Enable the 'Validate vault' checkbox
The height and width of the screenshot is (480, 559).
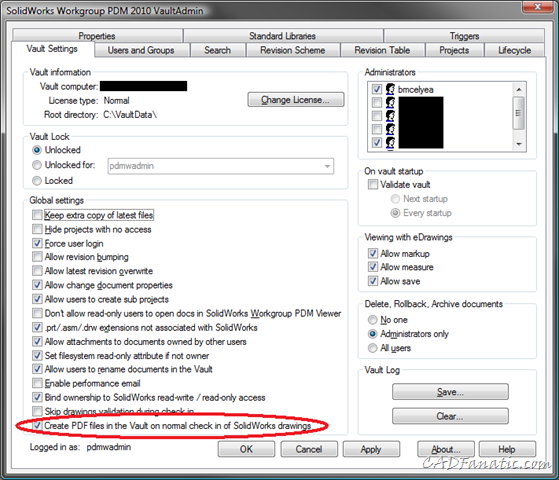(373, 184)
